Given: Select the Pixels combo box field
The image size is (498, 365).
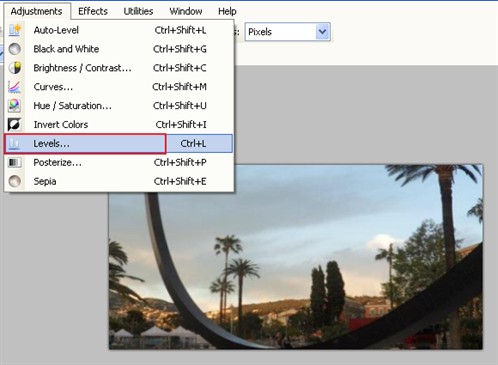Looking at the screenshot, I should pos(287,32).
